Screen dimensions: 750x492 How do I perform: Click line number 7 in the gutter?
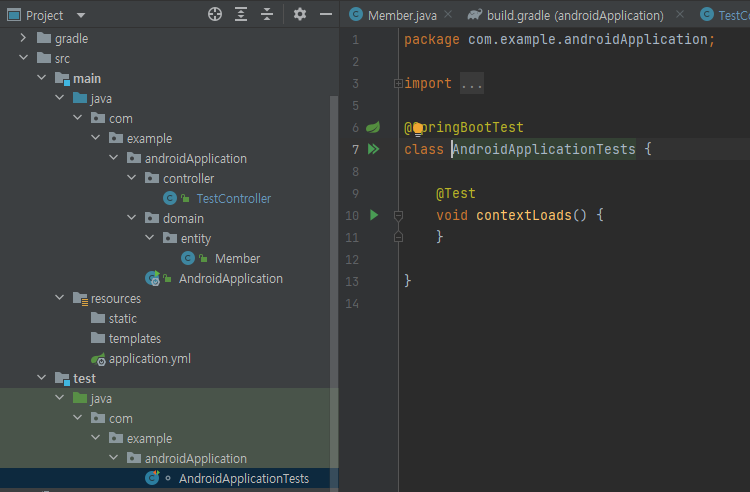pos(355,149)
